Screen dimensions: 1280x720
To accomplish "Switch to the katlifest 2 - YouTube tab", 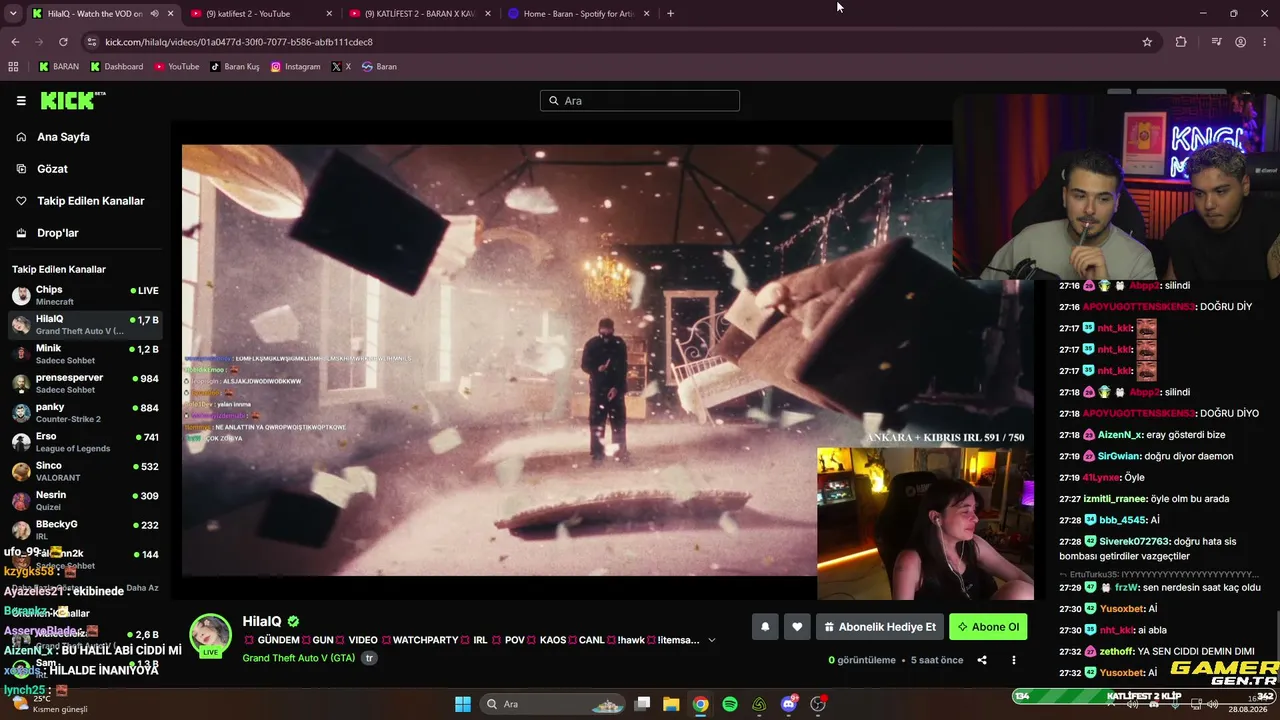I will 261,14.
